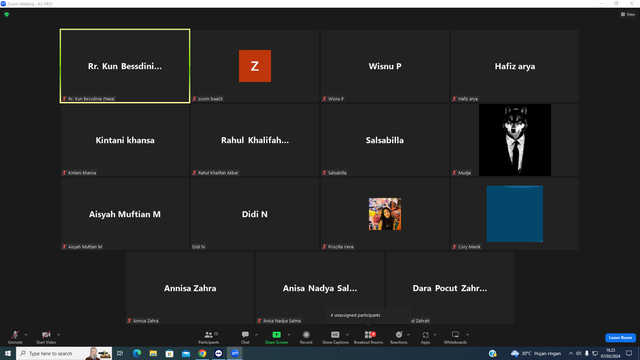The image size is (640, 360).
Task: Open the Apps icon
Action: pos(425,335)
